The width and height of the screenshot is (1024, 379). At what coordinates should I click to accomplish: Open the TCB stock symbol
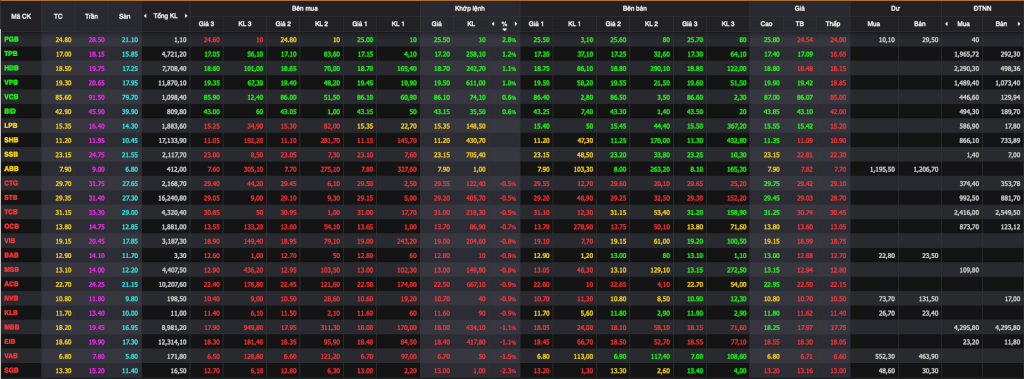pyautogui.click(x=11, y=212)
